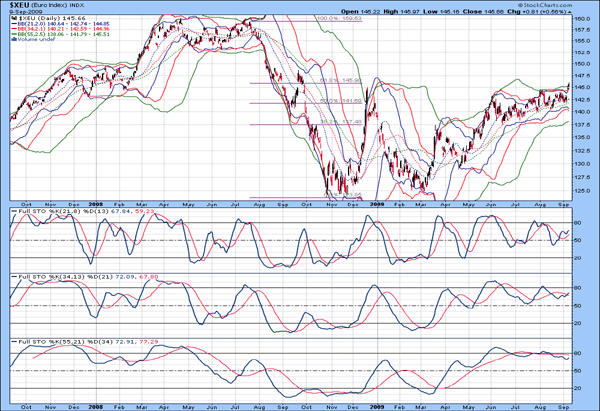Image resolution: width=600 pixels, height=411 pixels.
Task: Click the Chg +0.81 value in header
Action: [x=533, y=12]
